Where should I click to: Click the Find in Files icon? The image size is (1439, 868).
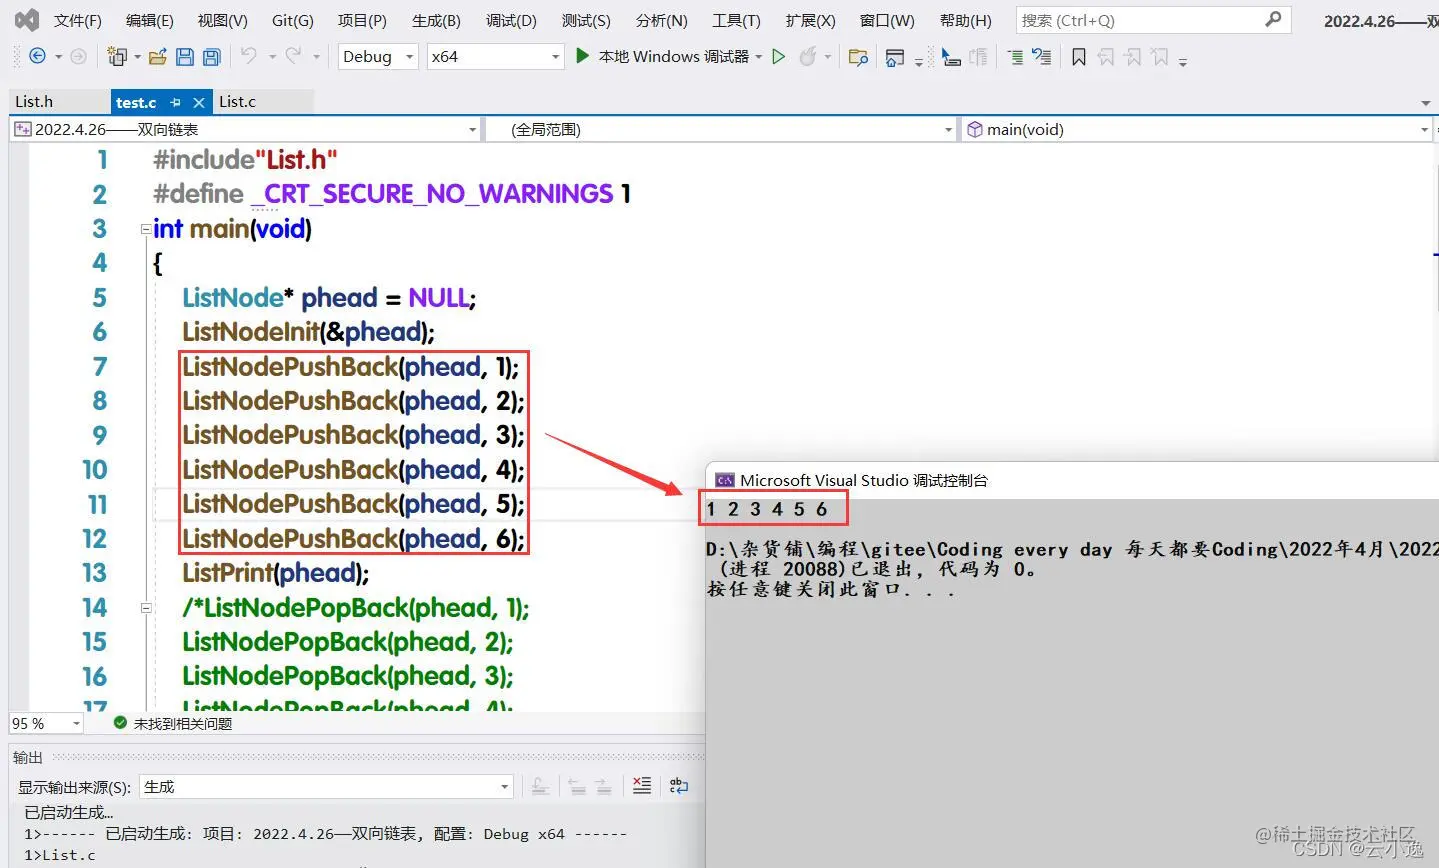click(x=858, y=57)
